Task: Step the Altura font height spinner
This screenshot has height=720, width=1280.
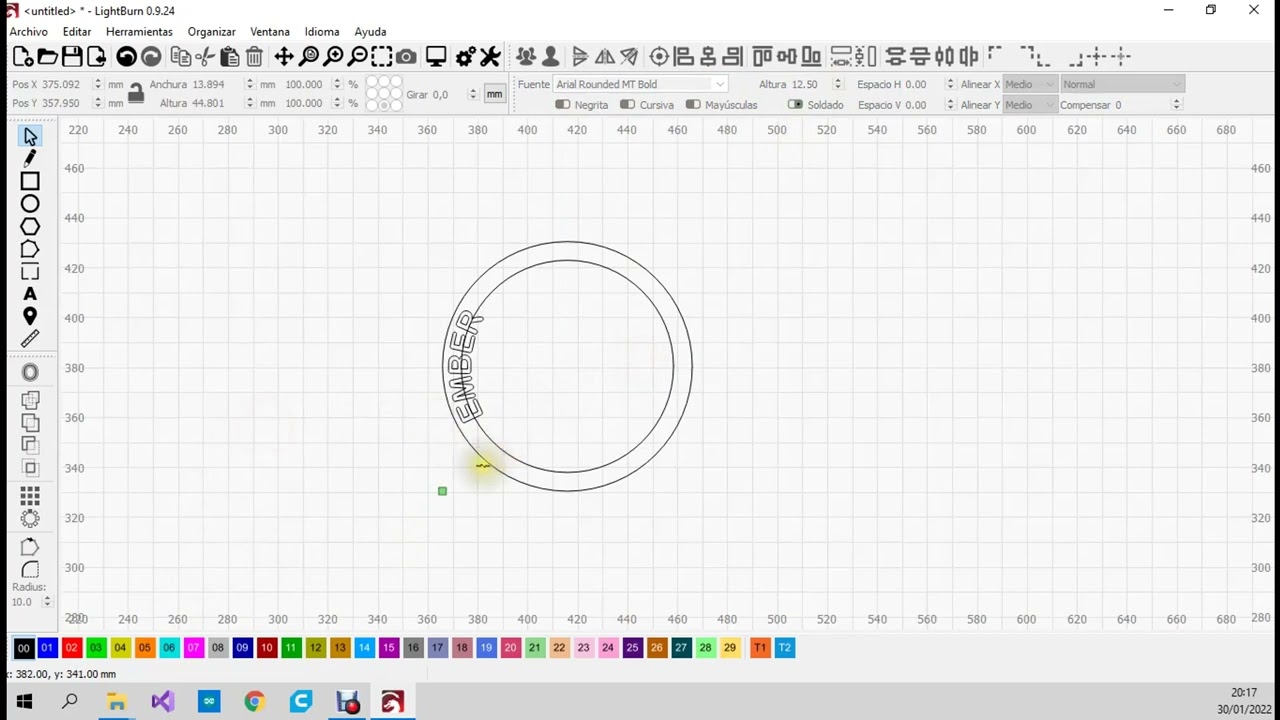Action: [837, 84]
